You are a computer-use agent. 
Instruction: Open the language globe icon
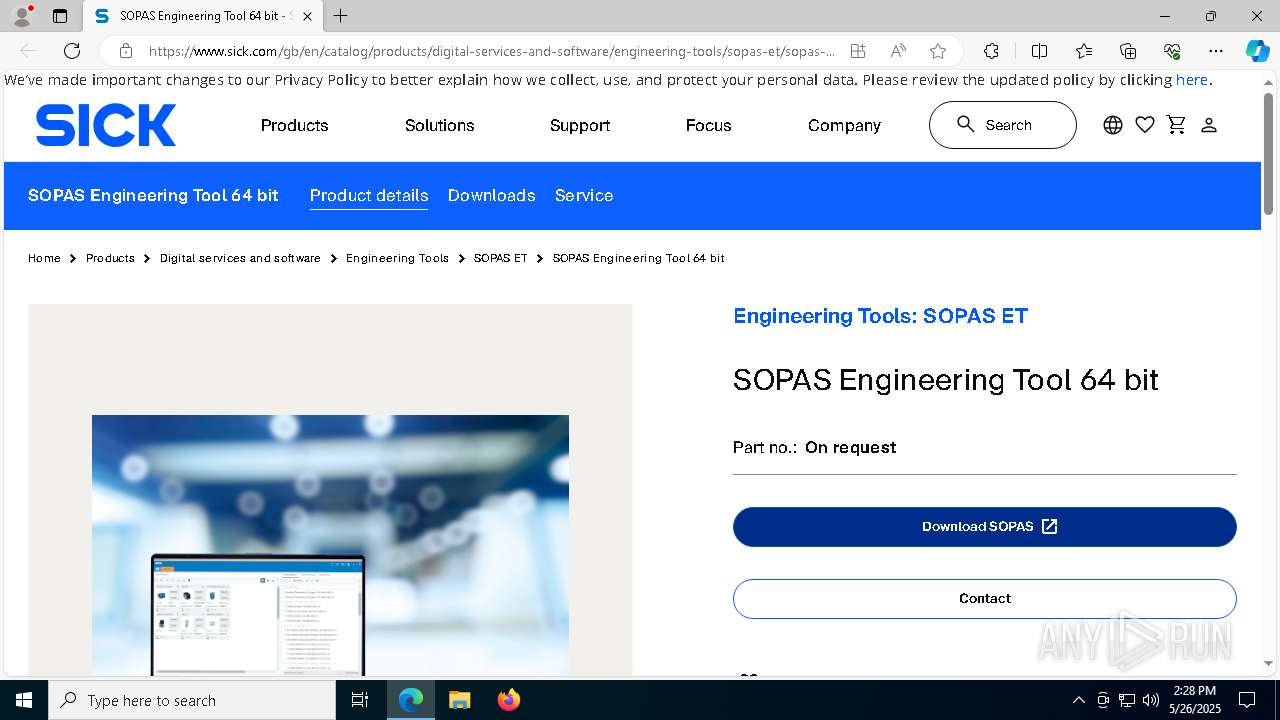(1113, 125)
